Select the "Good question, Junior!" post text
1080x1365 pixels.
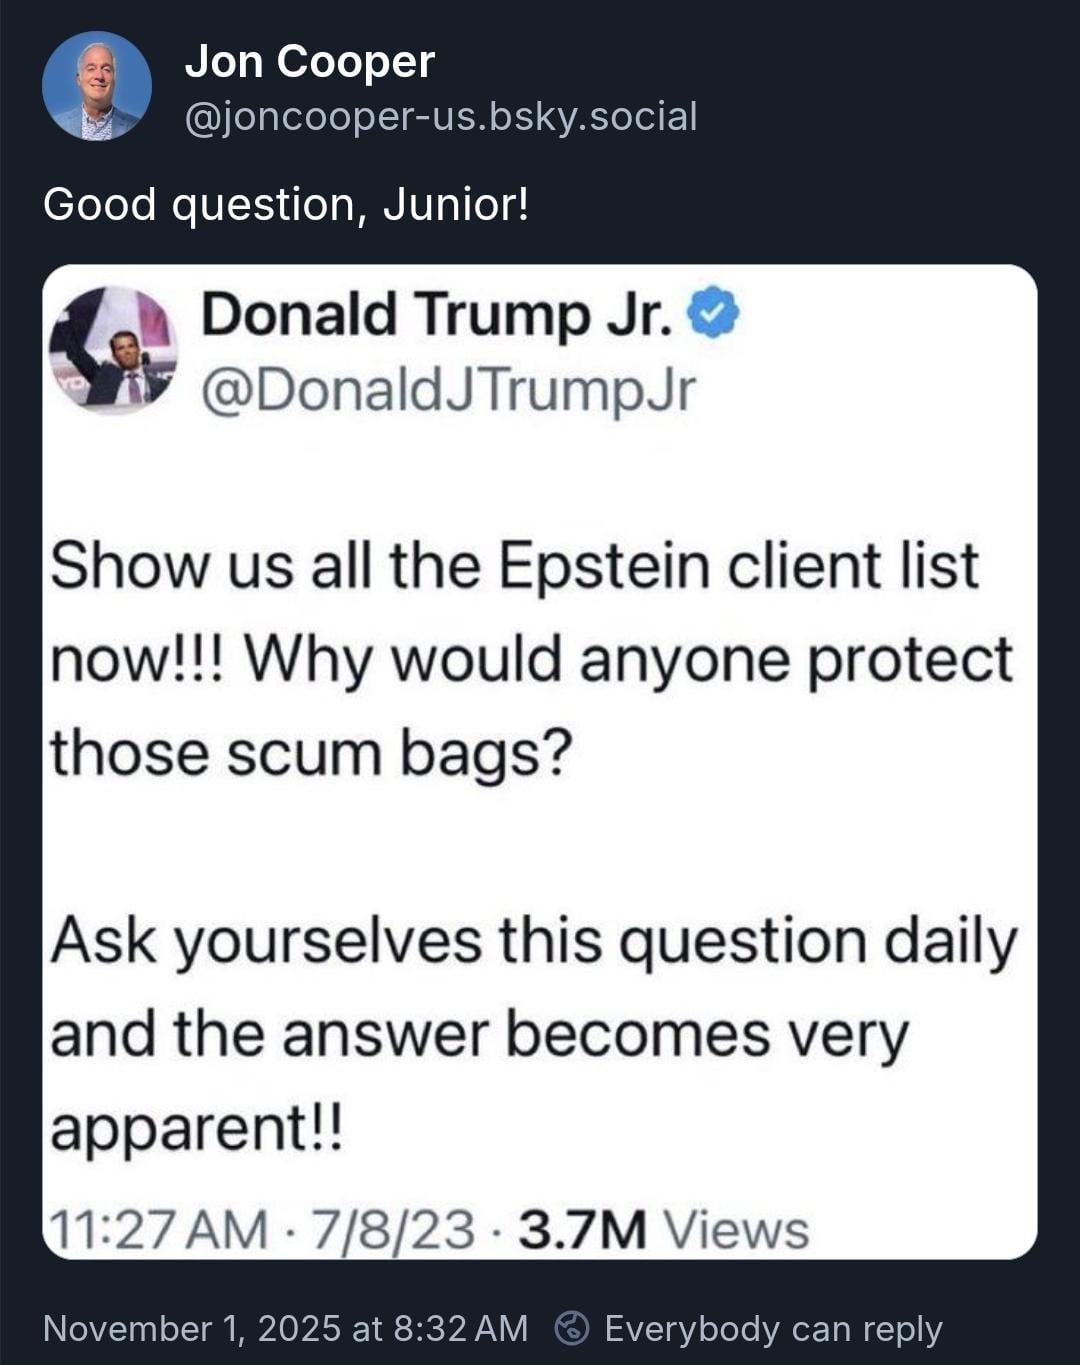coord(286,205)
